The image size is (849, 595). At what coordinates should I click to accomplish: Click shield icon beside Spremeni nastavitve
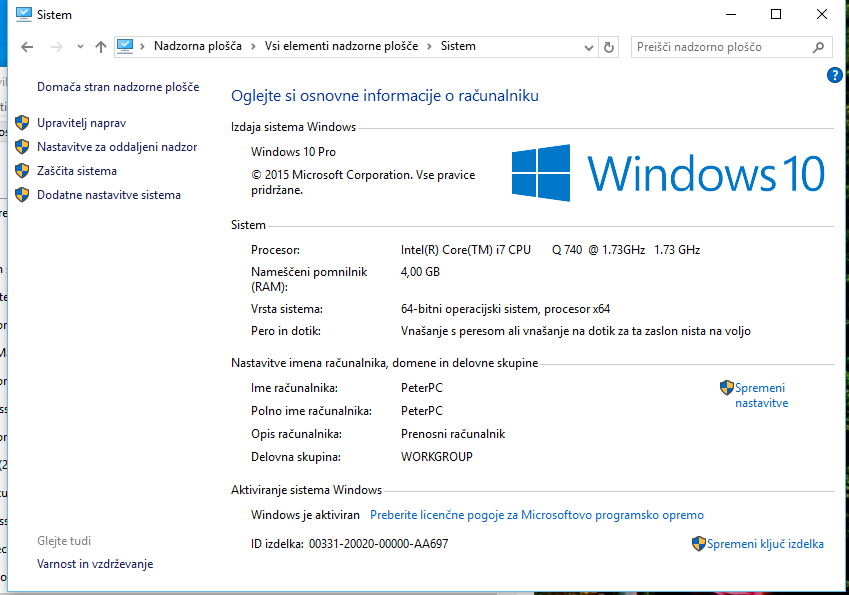pyautogui.click(x=726, y=388)
